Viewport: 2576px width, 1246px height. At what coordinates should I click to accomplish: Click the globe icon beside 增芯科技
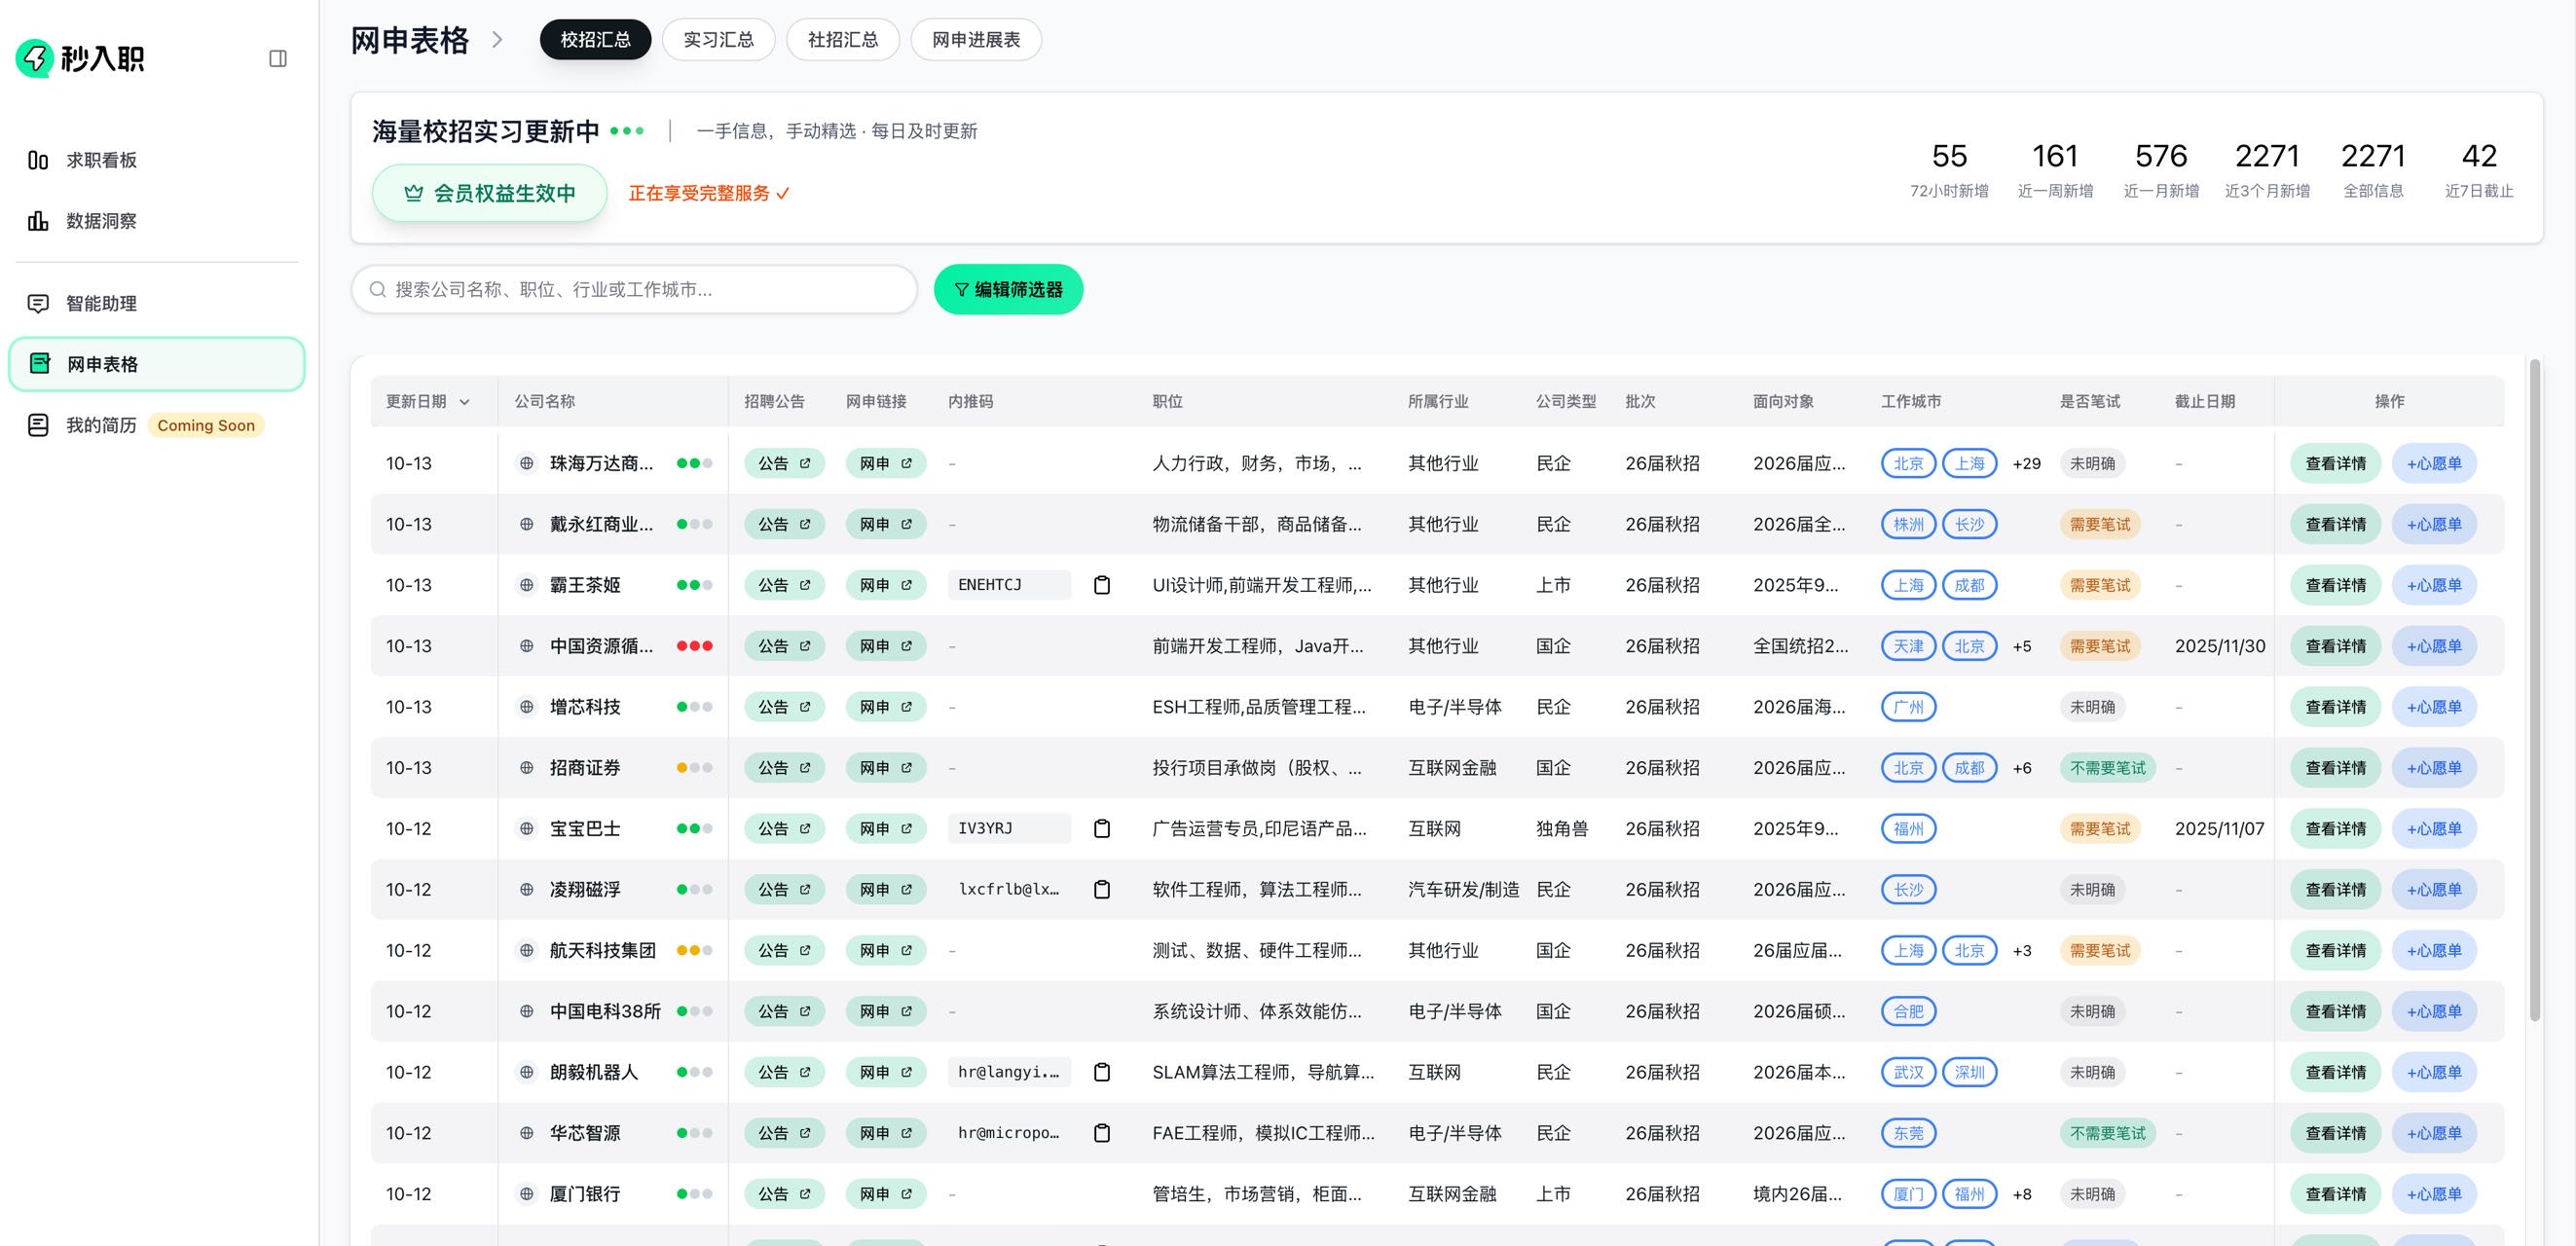pyautogui.click(x=526, y=707)
